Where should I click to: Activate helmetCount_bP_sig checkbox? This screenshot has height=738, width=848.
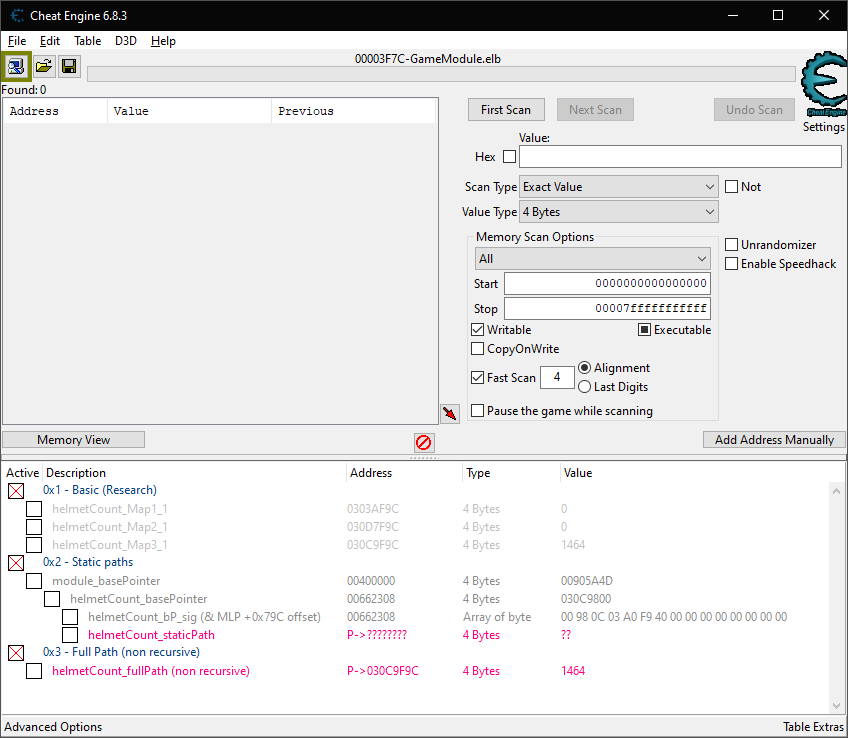coord(70,617)
